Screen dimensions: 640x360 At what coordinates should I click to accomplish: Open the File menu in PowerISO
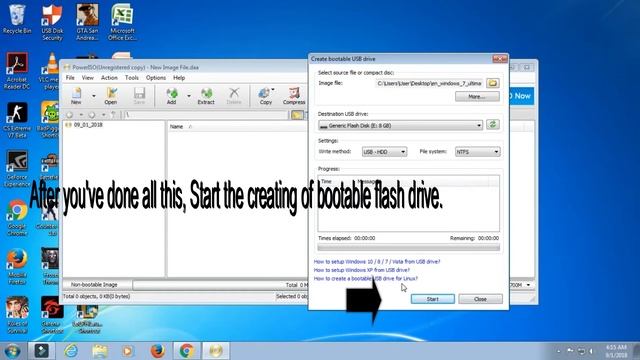tap(70, 78)
